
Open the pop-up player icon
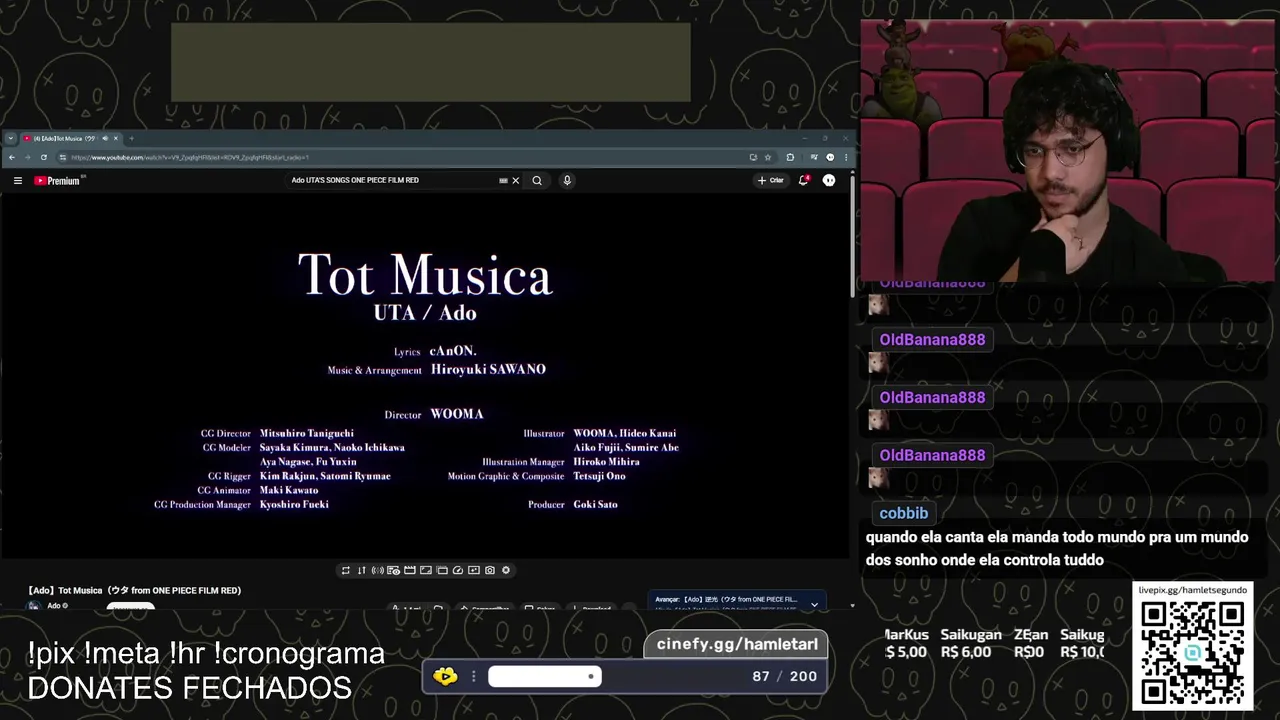click(x=442, y=570)
